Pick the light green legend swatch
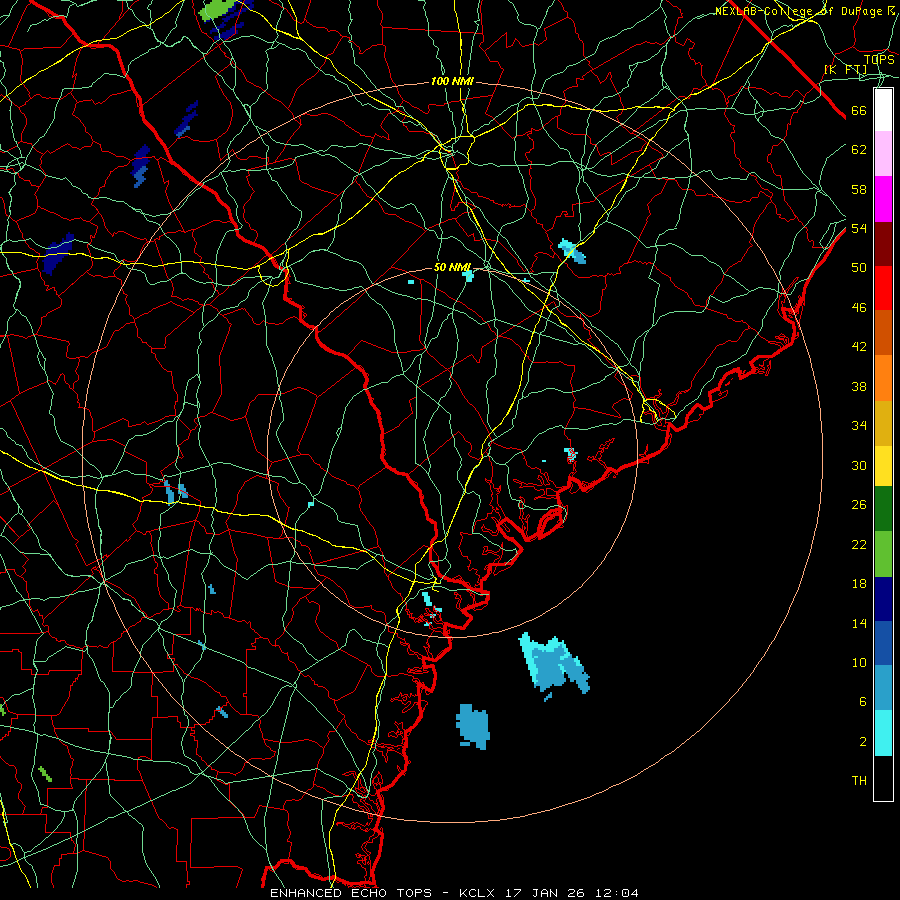900x900 pixels. pyautogui.click(x=883, y=554)
